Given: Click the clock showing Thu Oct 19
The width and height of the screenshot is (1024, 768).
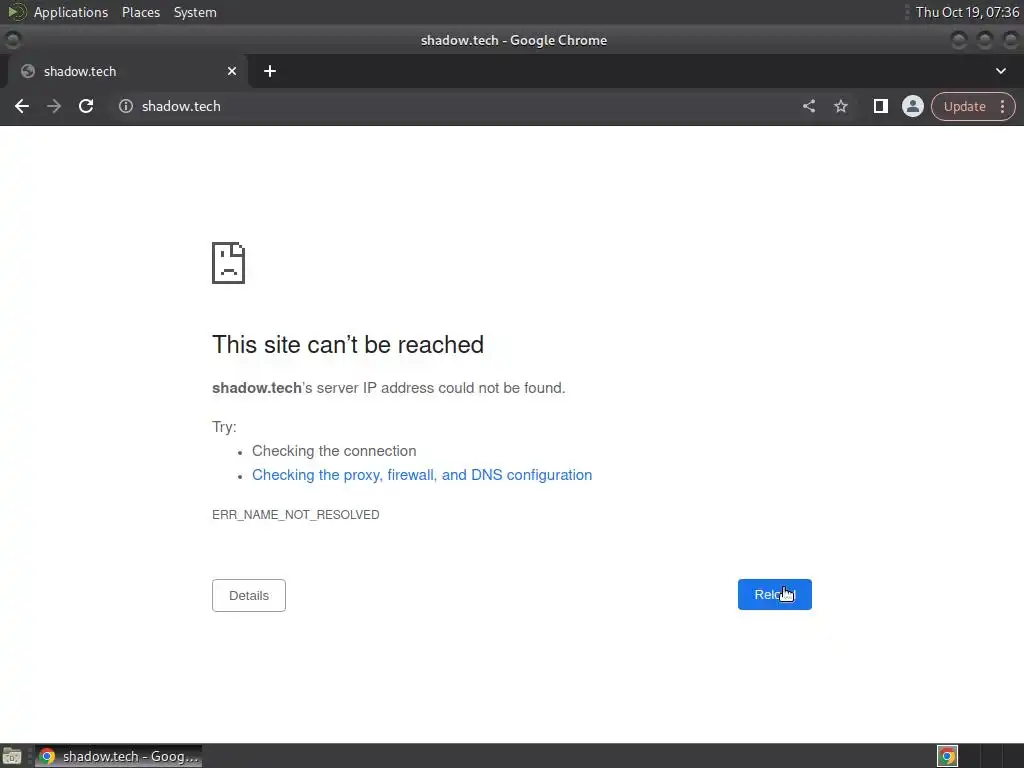Looking at the screenshot, I should (x=967, y=12).
